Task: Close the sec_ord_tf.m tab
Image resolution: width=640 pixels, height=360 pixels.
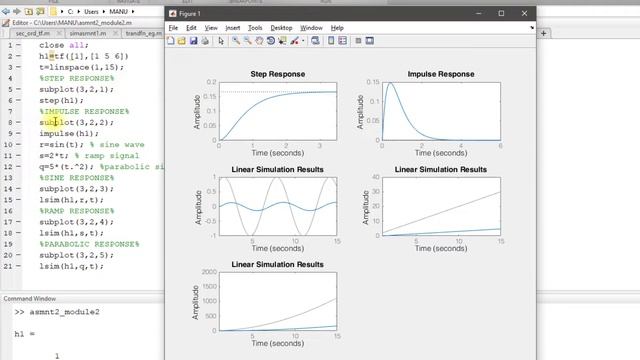Action: click(59, 33)
